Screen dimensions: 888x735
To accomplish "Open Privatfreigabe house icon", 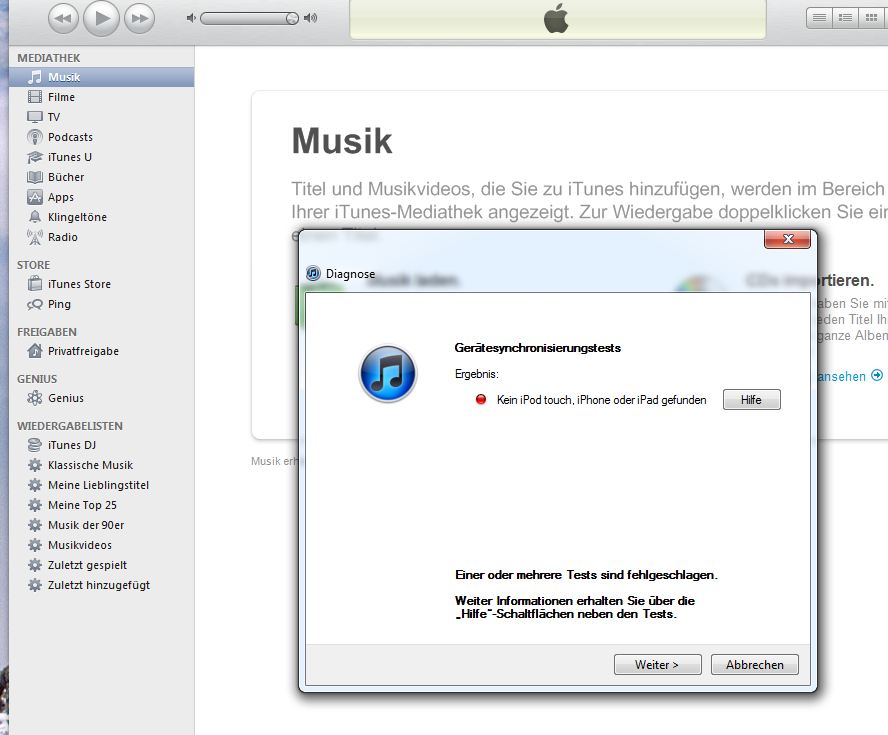I will tap(35, 351).
